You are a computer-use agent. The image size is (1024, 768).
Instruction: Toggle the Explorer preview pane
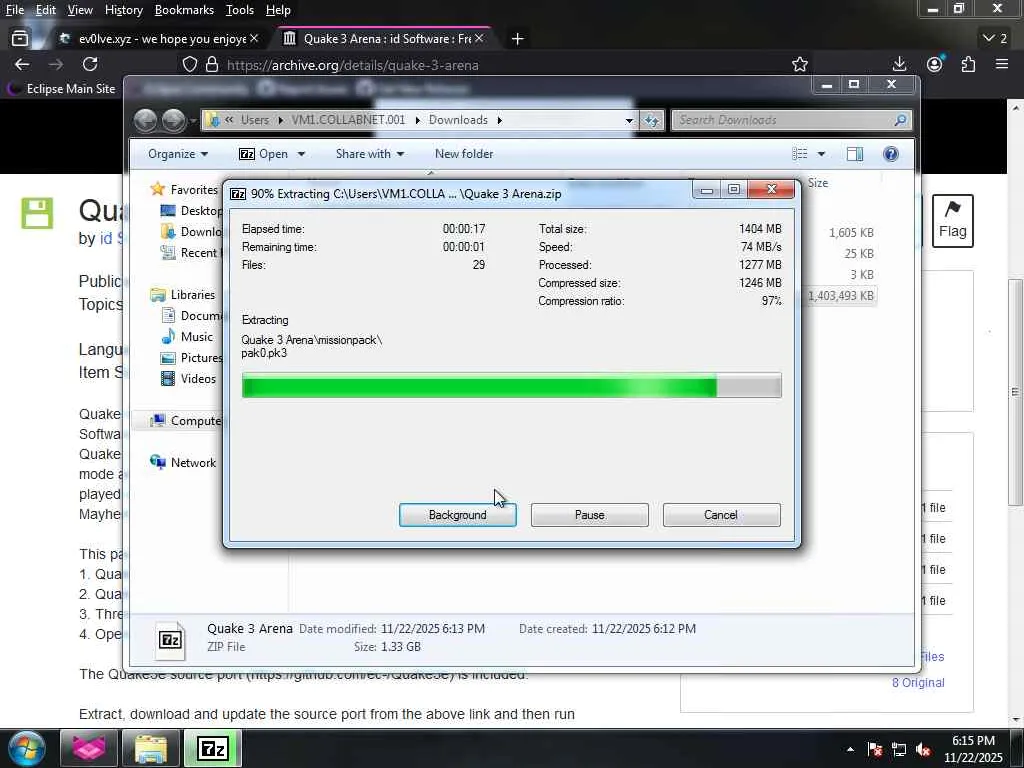(x=854, y=154)
